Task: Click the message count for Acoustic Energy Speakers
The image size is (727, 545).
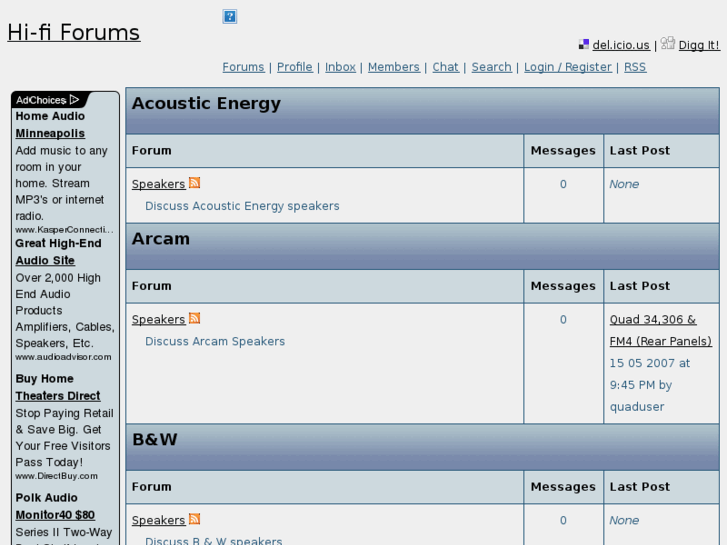Action: [563, 184]
